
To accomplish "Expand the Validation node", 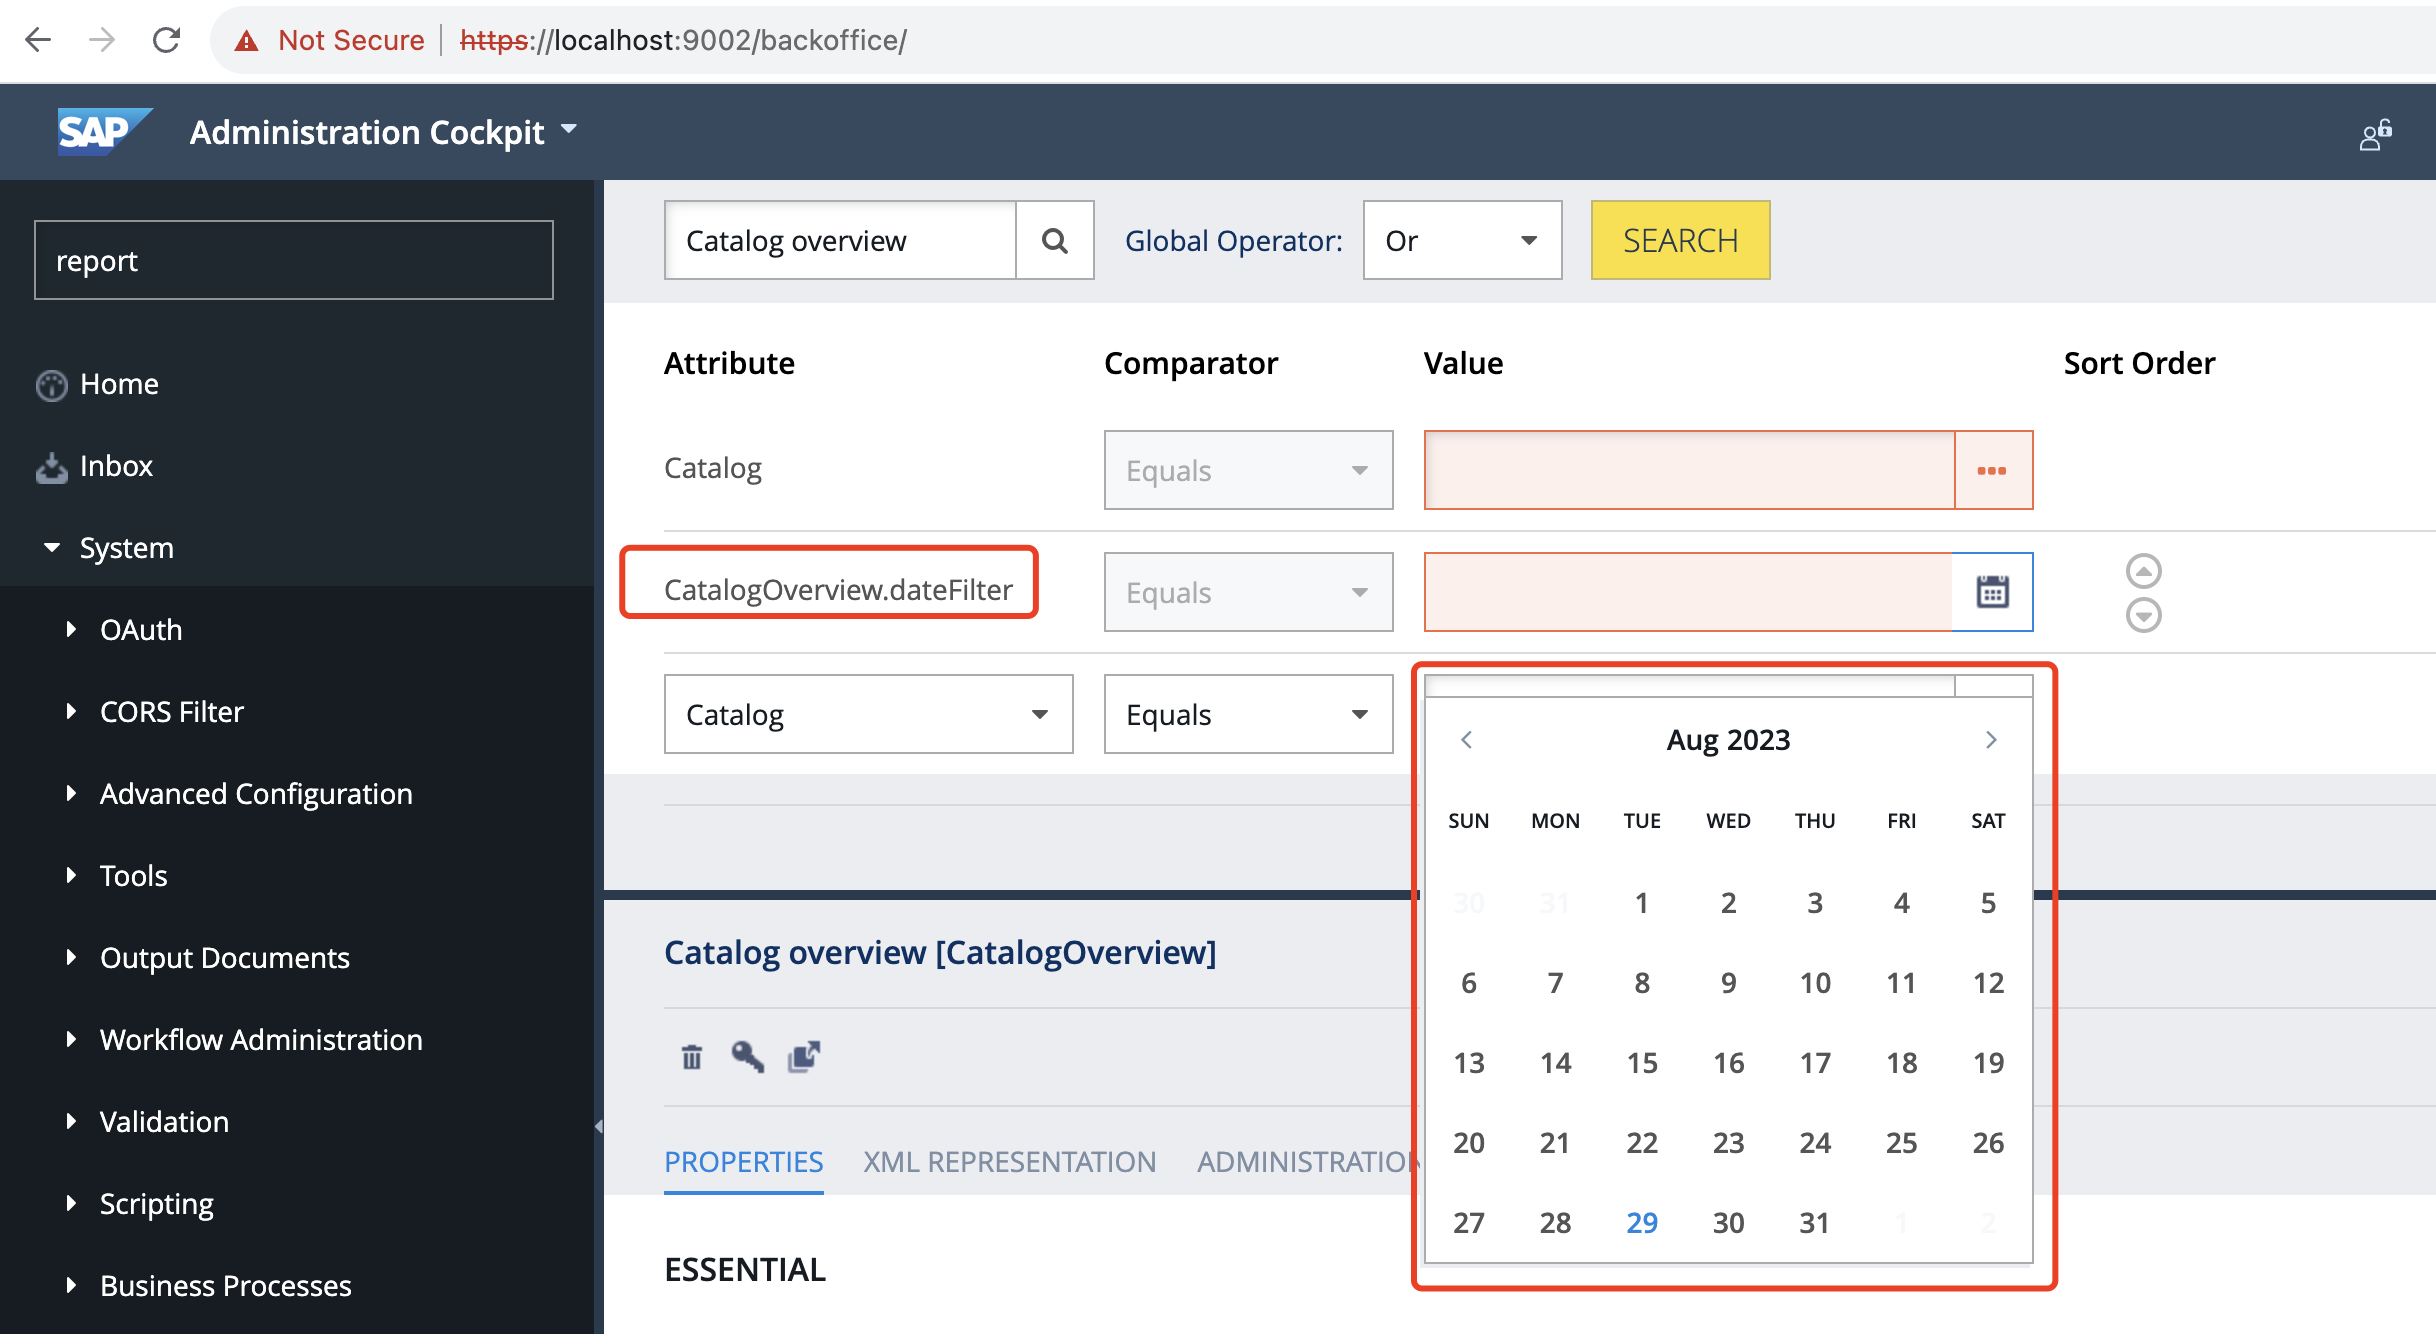I will 71,1121.
